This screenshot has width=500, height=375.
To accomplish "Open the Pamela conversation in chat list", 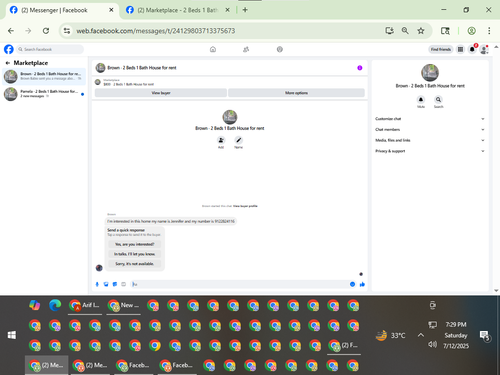I will tap(44, 94).
